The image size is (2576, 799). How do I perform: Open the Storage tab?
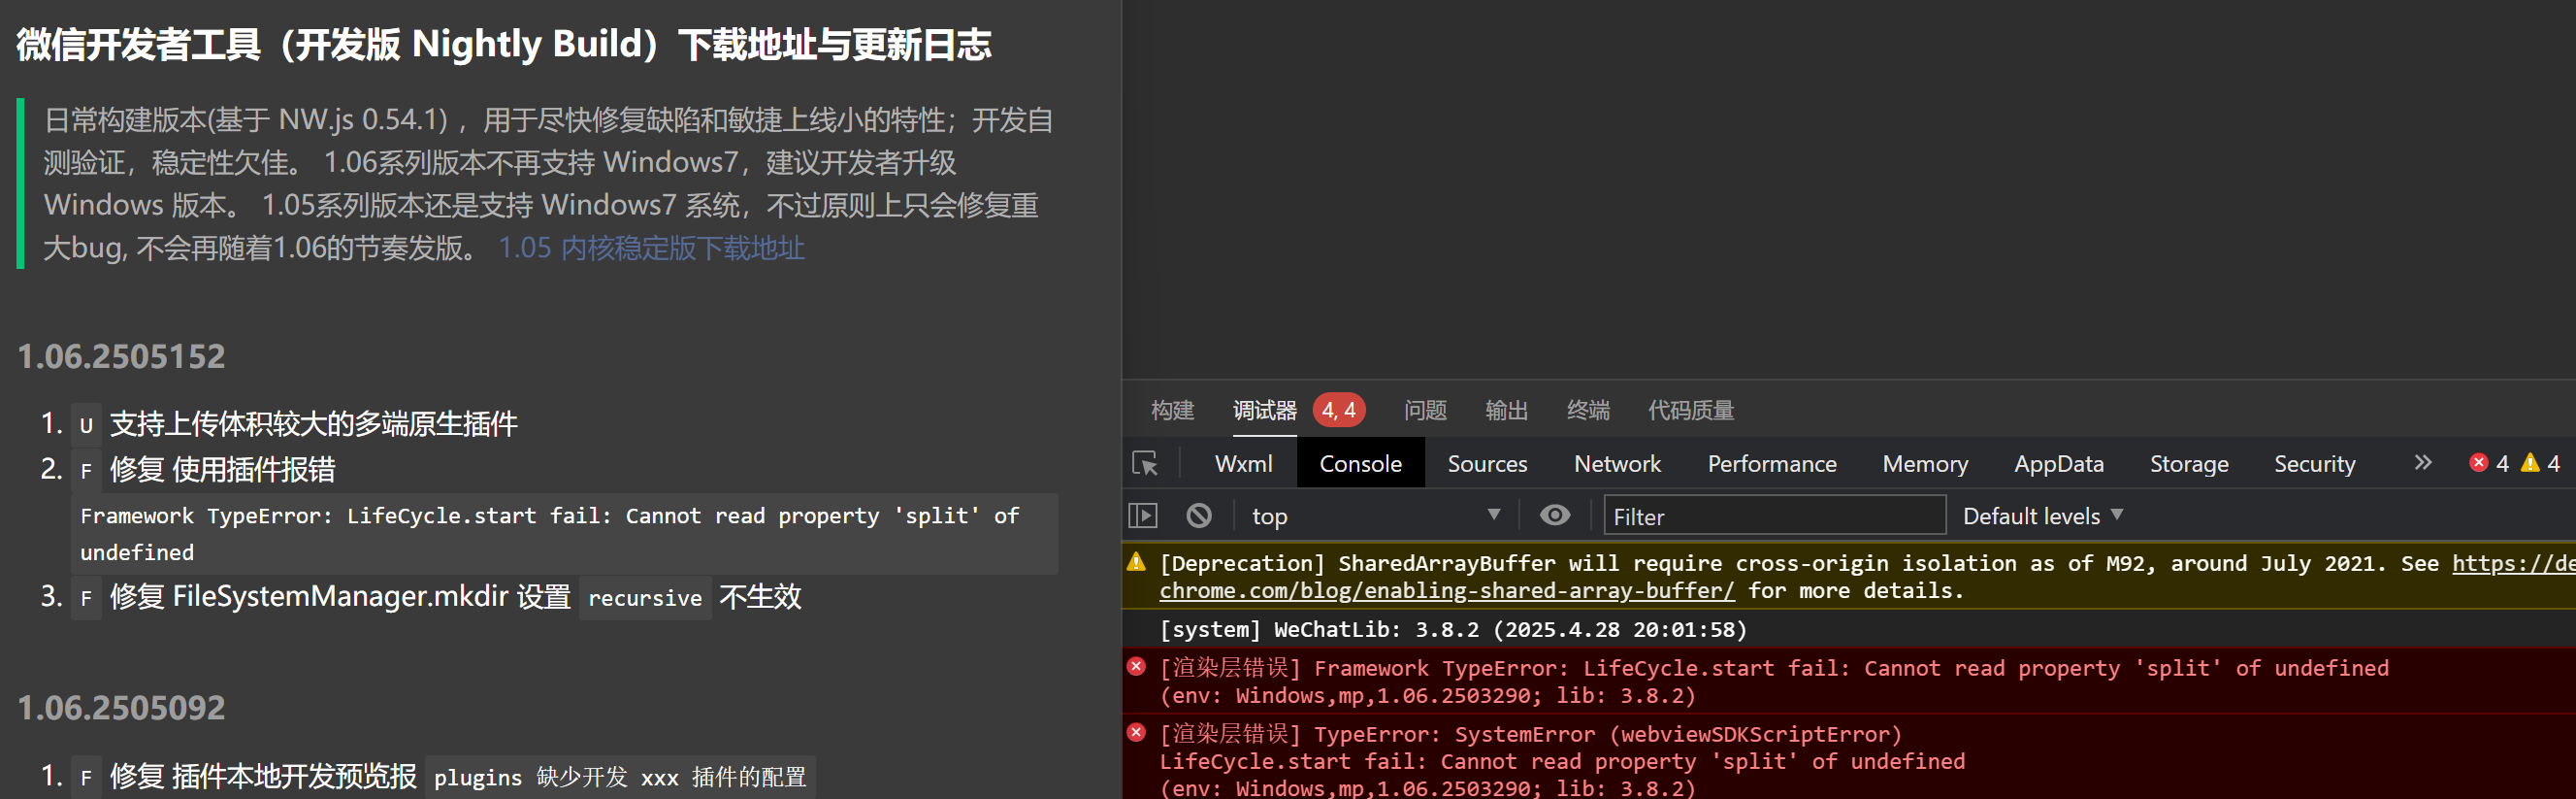click(2189, 464)
